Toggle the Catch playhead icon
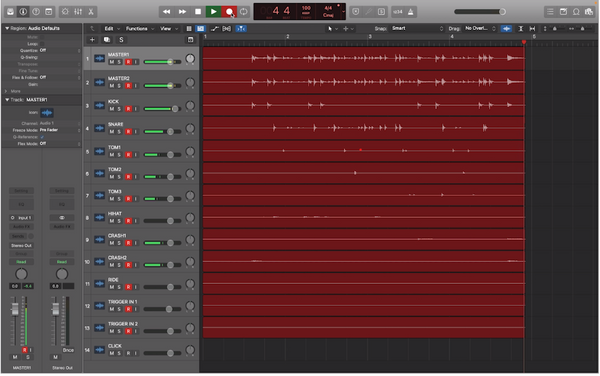This screenshot has height=376, width=600. coord(241,29)
